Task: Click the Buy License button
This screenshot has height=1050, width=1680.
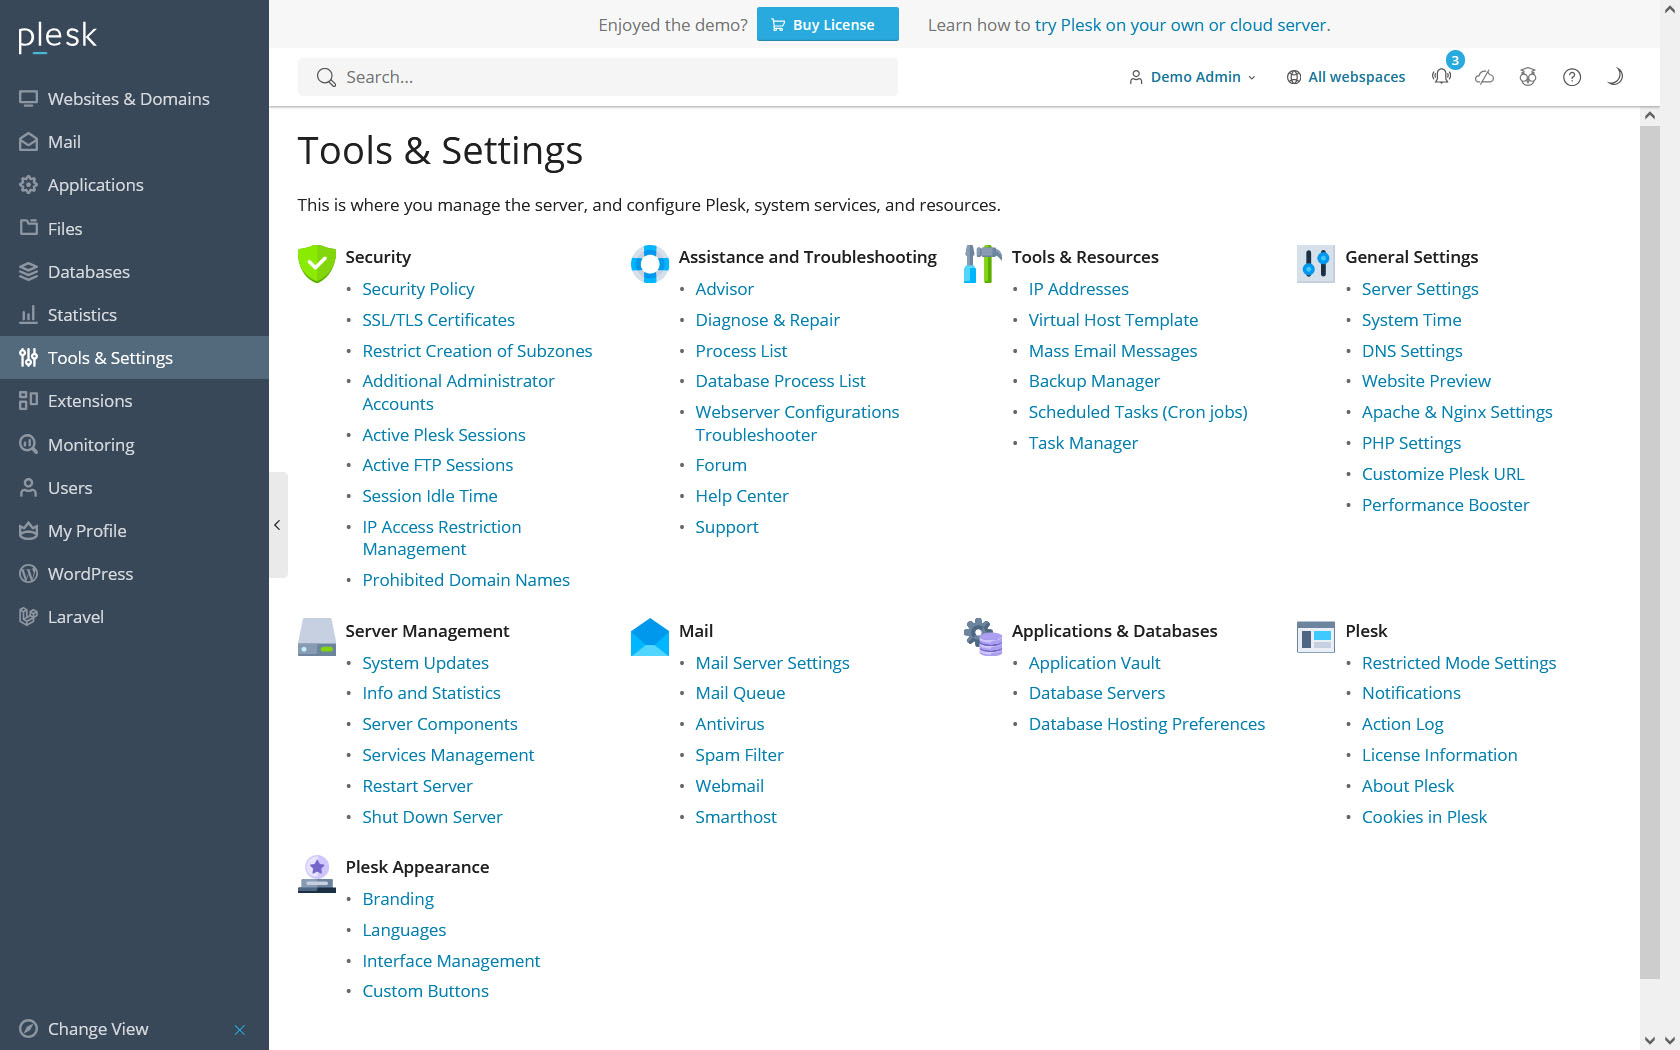Action: (827, 25)
